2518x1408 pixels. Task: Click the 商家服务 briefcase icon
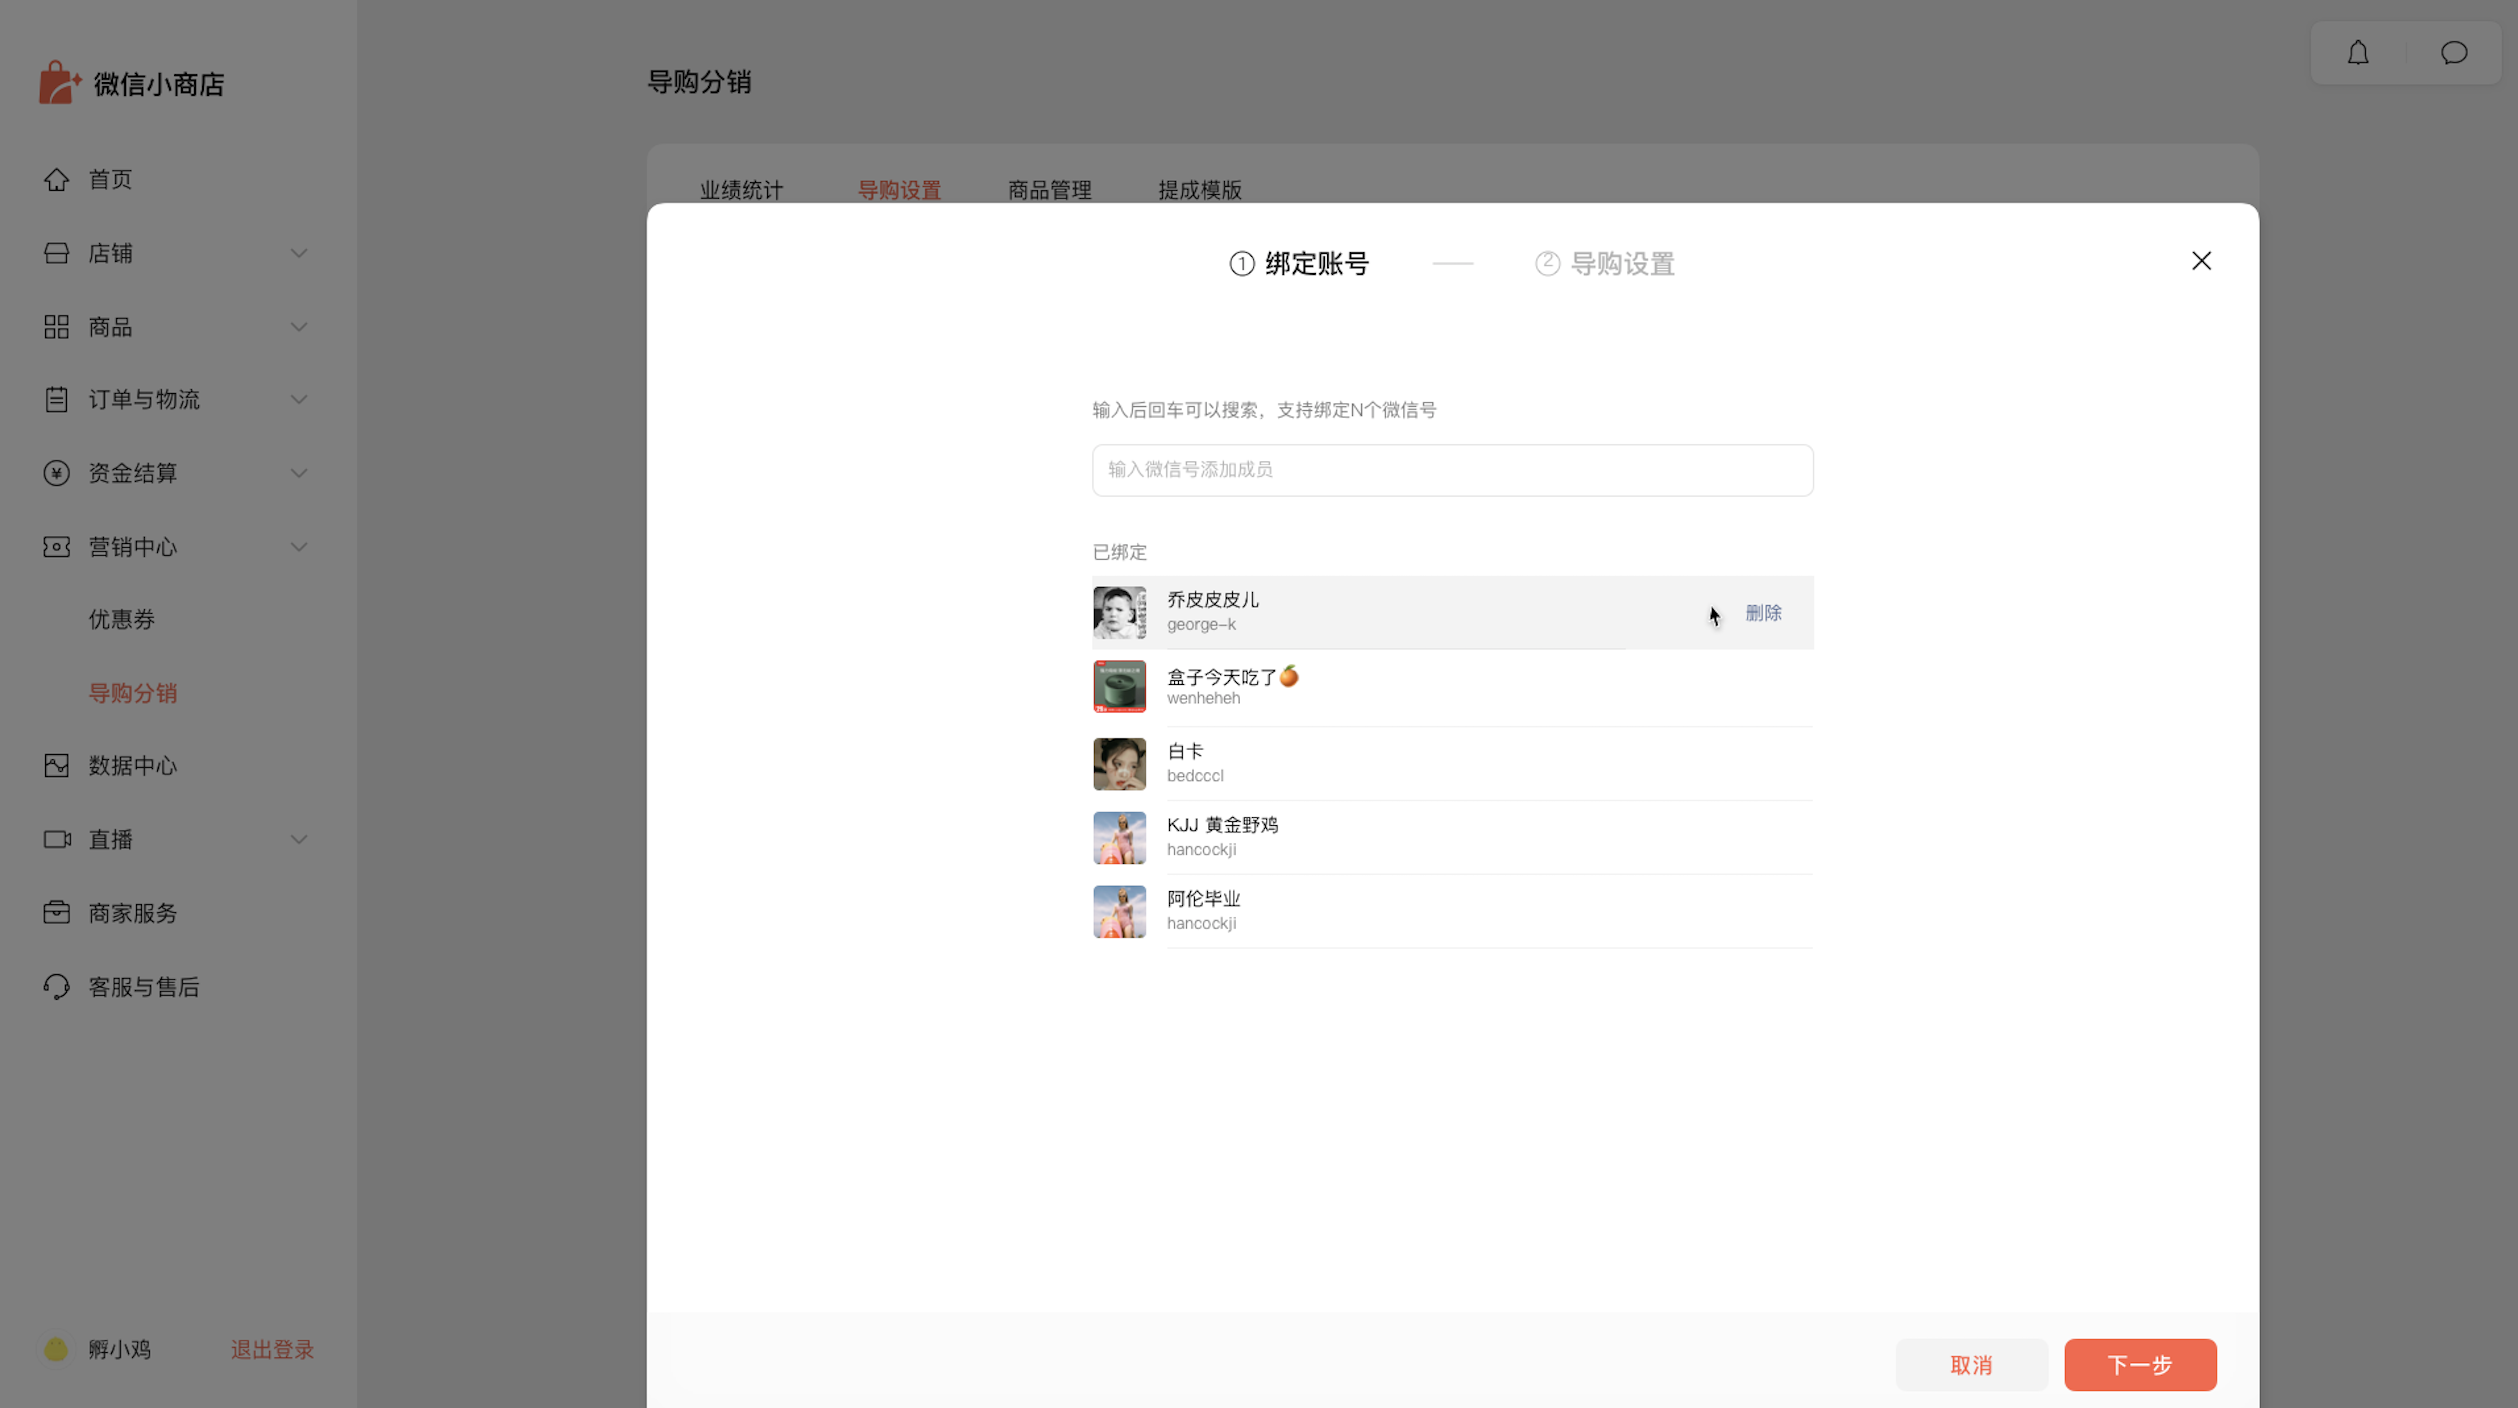point(57,912)
